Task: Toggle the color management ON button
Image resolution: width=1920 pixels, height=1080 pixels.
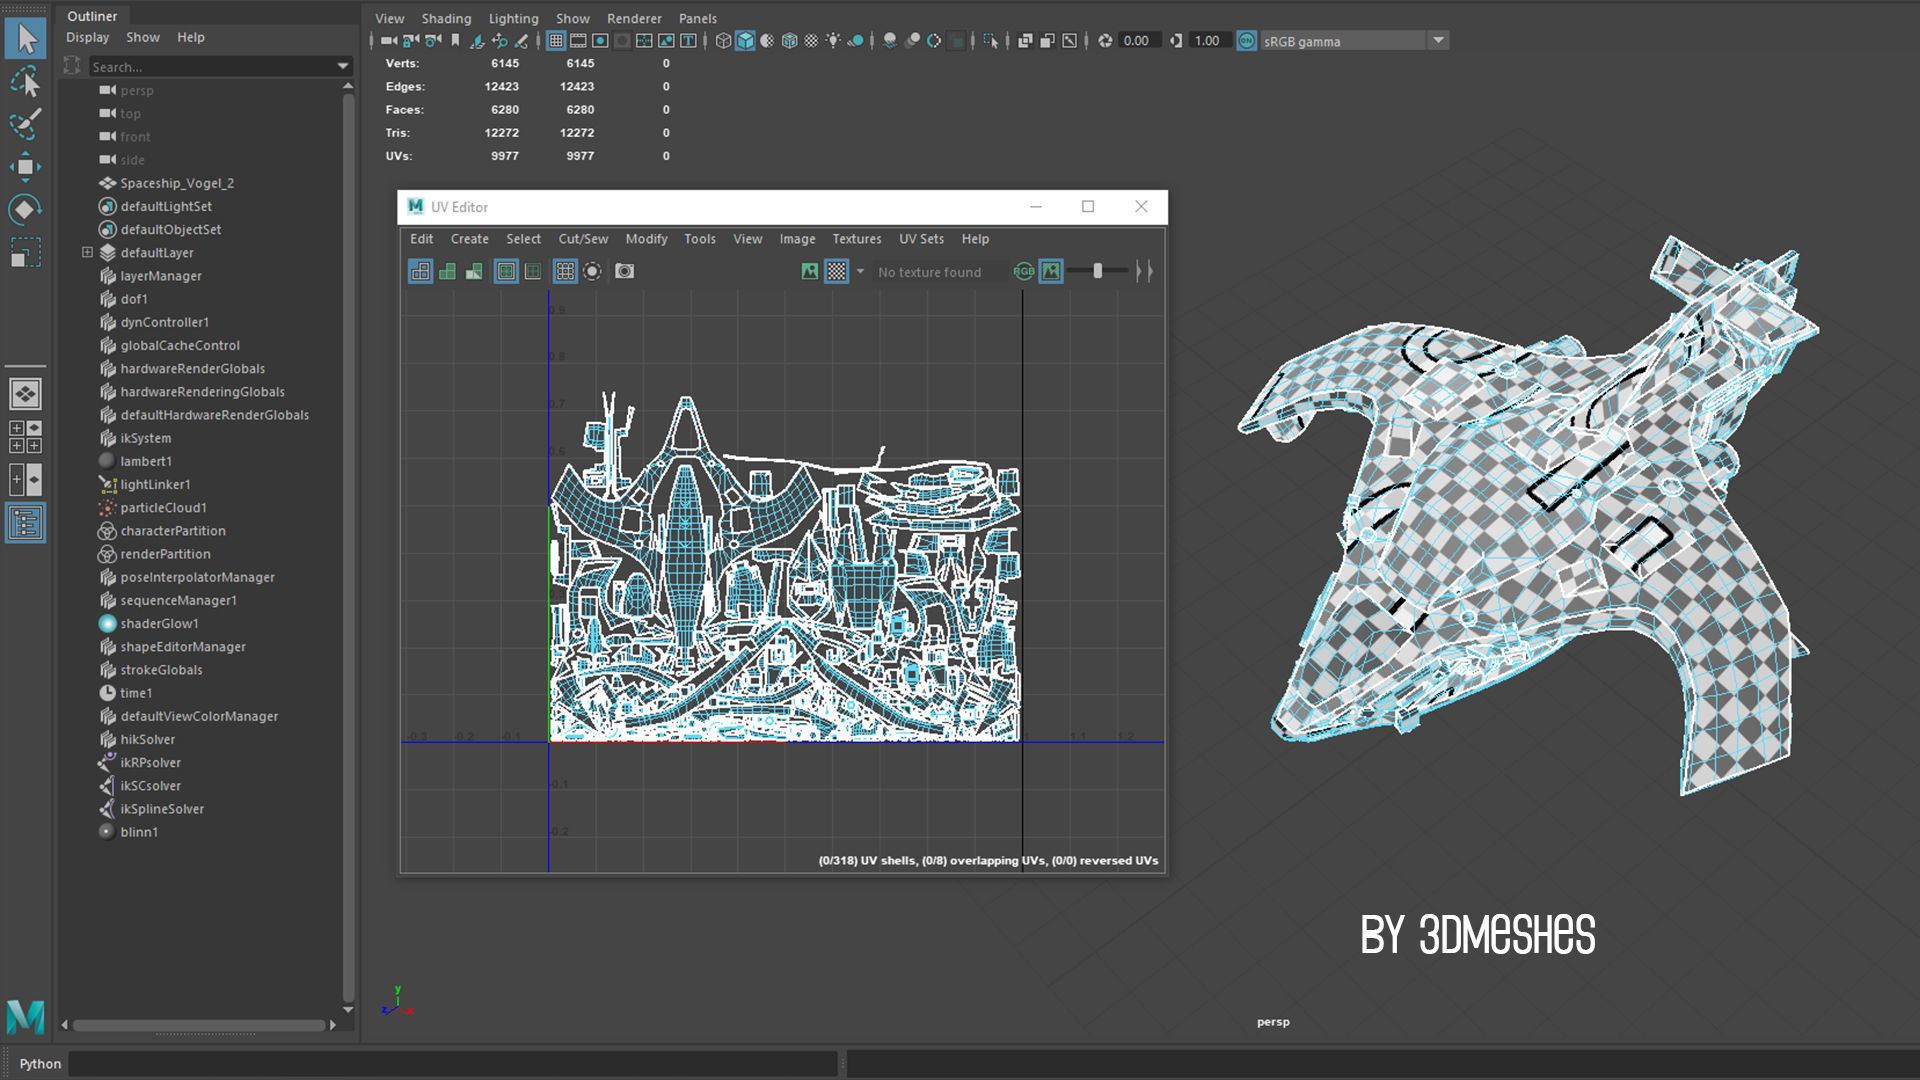Action: click(1246, 41)
